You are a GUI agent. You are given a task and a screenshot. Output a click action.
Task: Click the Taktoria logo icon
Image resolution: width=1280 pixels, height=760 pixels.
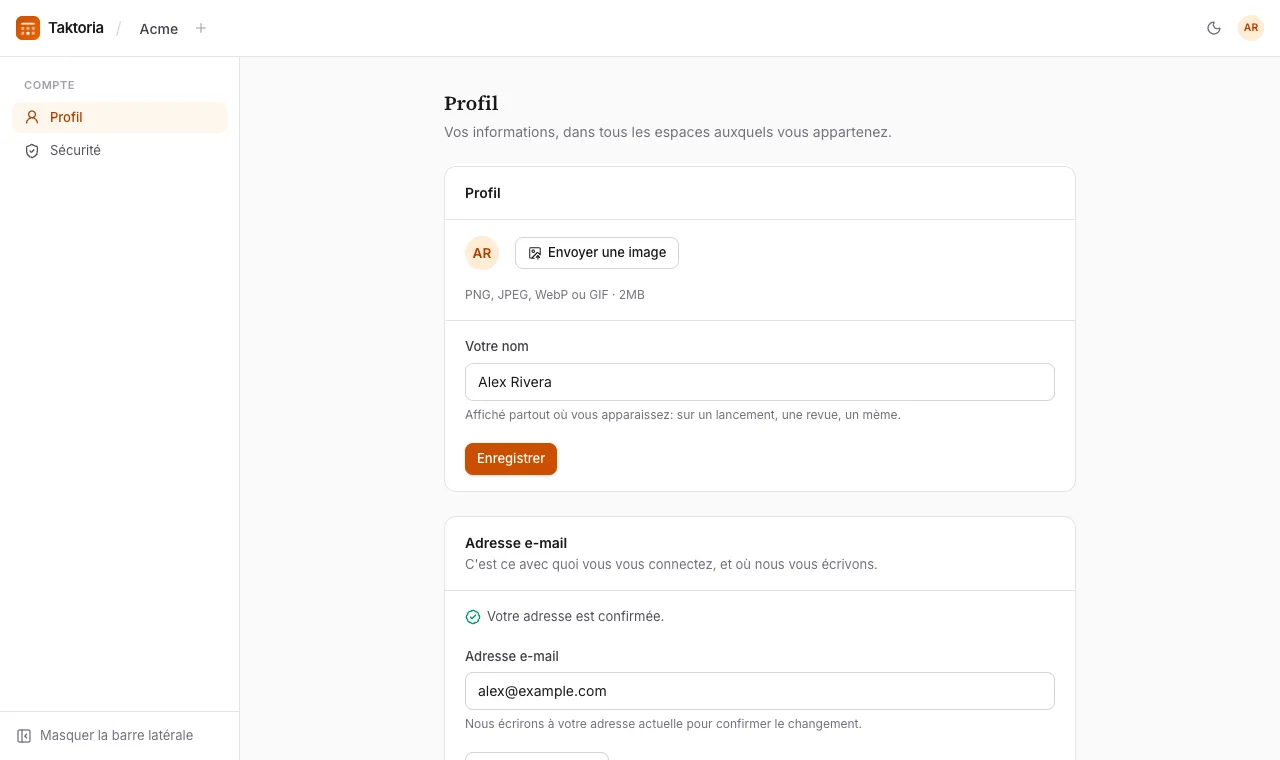(28, 28)
